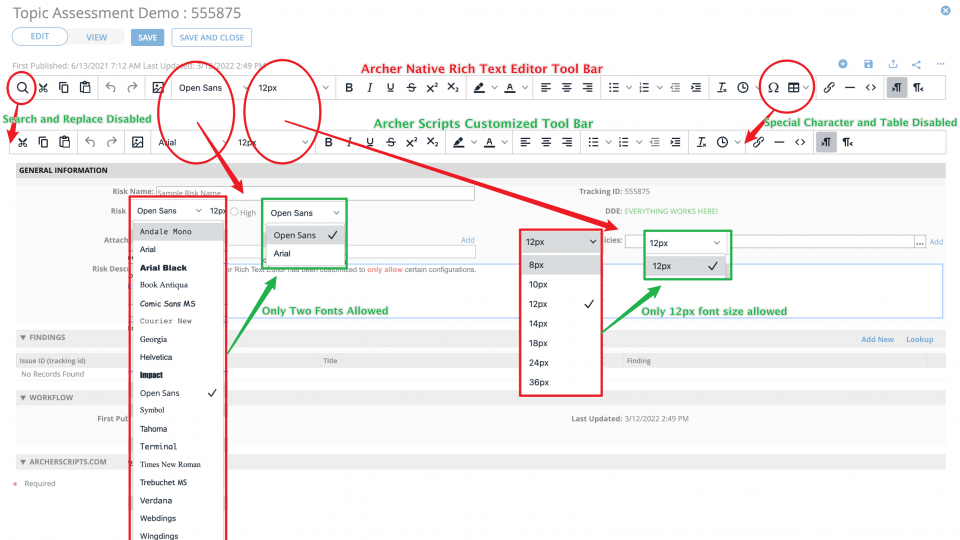Click Add New link in Findings
The height and width of the screenshot is (540, 960).
pos(877,339)
